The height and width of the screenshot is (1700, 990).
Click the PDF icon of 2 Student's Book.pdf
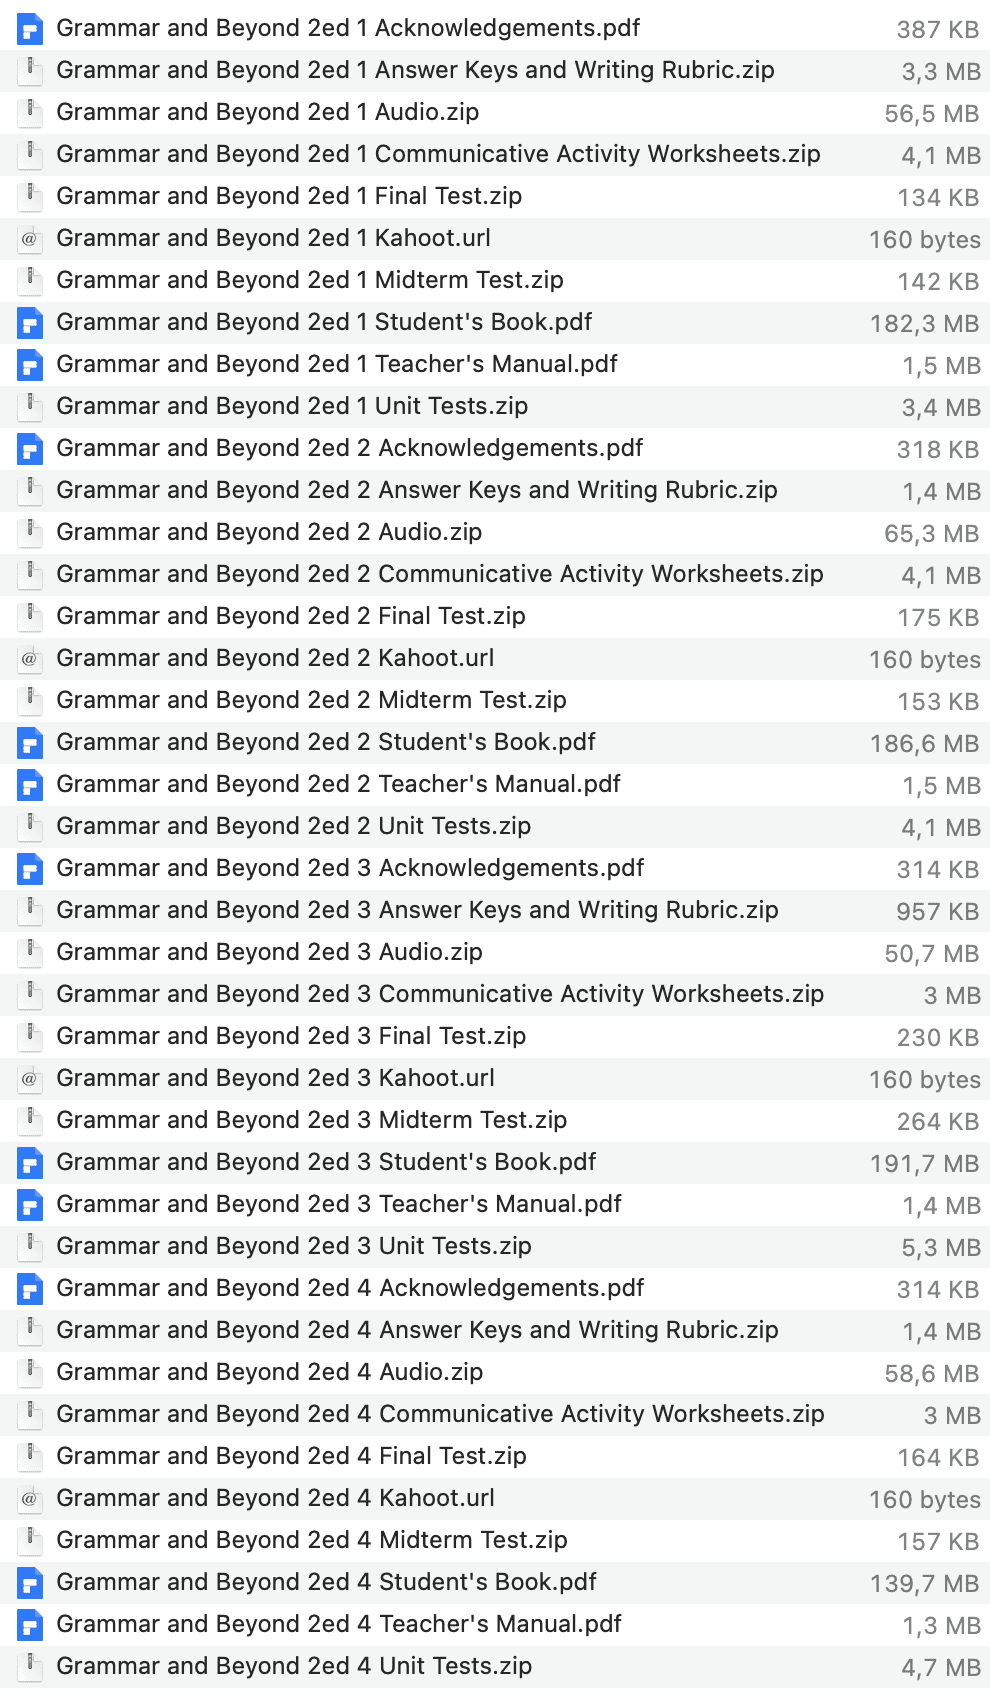30,743
